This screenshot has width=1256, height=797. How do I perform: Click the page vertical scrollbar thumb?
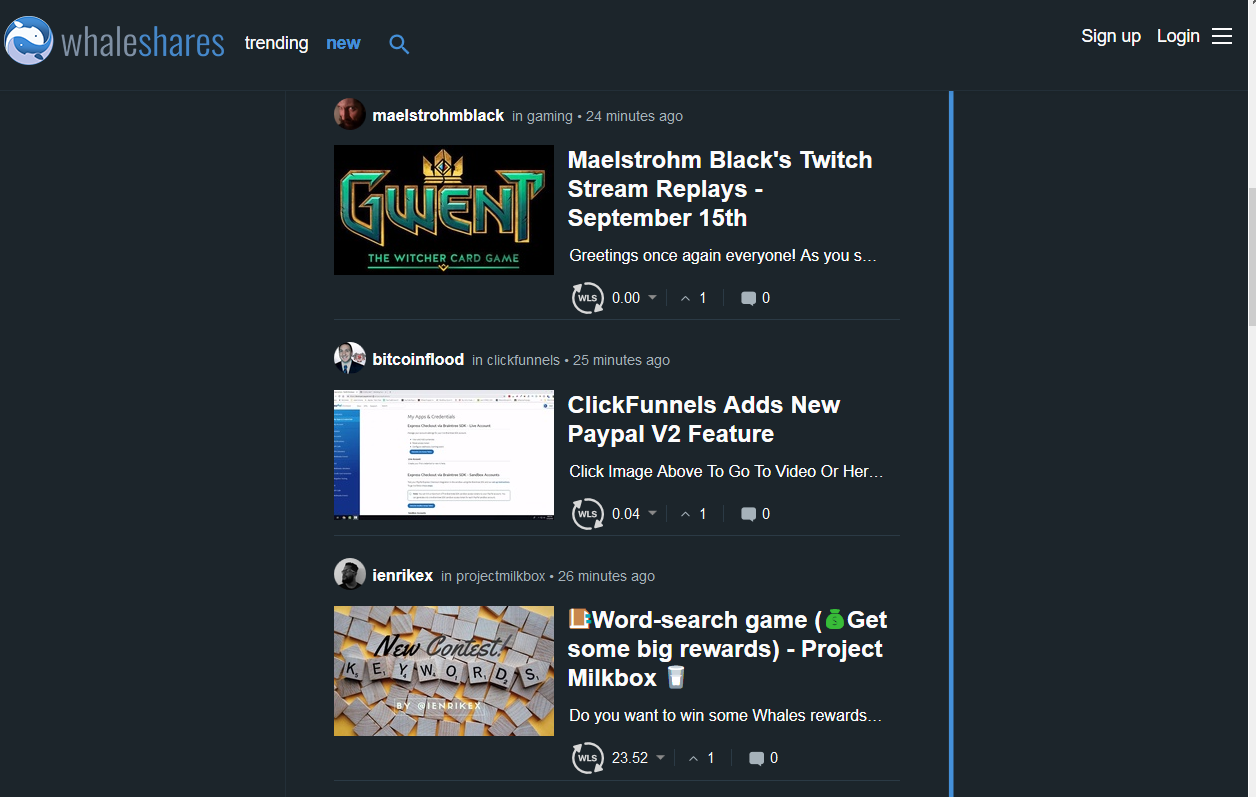click(1250, 256)
